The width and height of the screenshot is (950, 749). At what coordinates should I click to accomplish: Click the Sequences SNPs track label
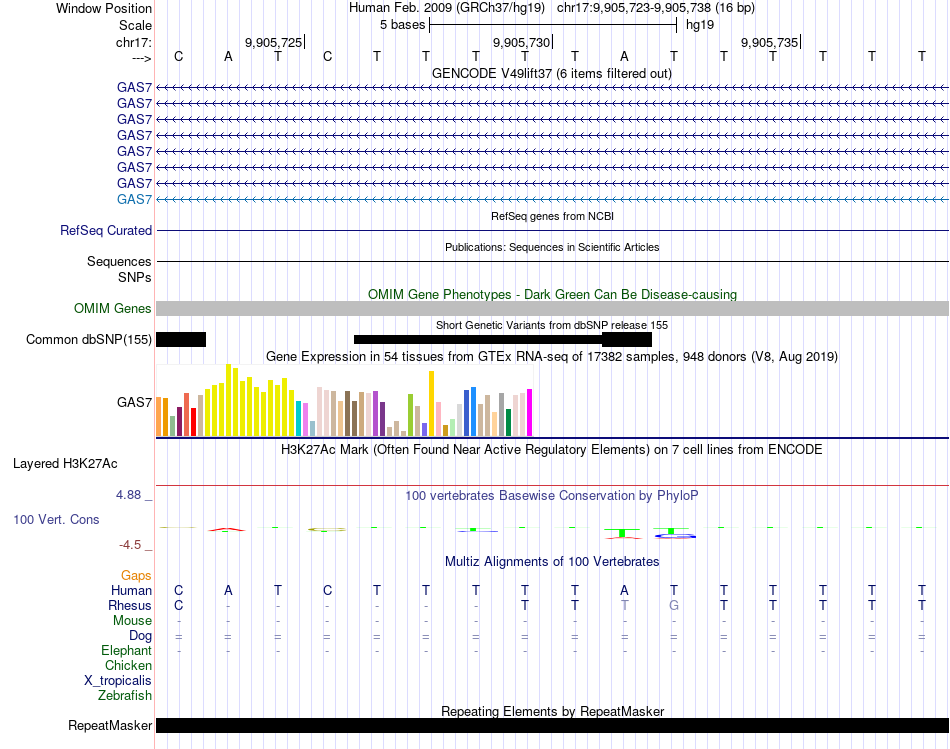(x=119, y=269)
